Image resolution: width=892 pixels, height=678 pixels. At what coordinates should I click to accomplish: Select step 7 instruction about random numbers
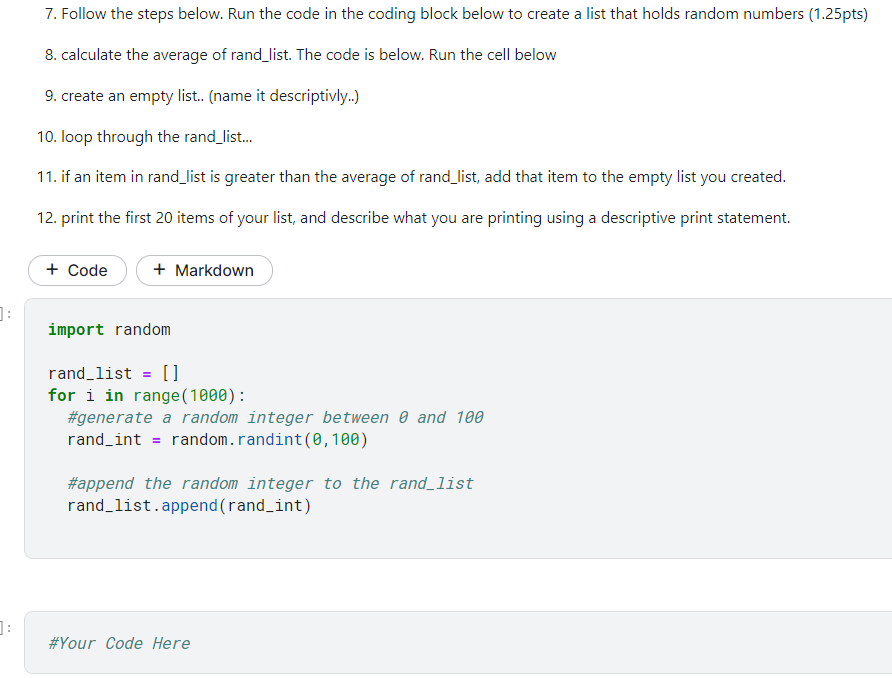click(450, 13)
